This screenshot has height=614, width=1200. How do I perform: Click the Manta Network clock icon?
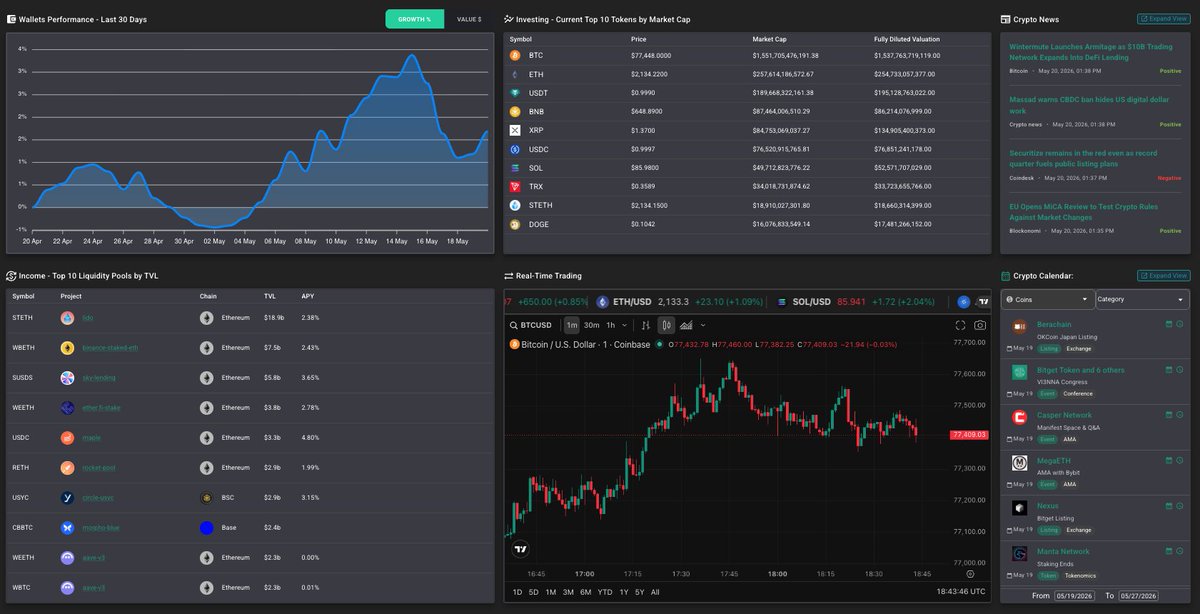[1180, 551]
